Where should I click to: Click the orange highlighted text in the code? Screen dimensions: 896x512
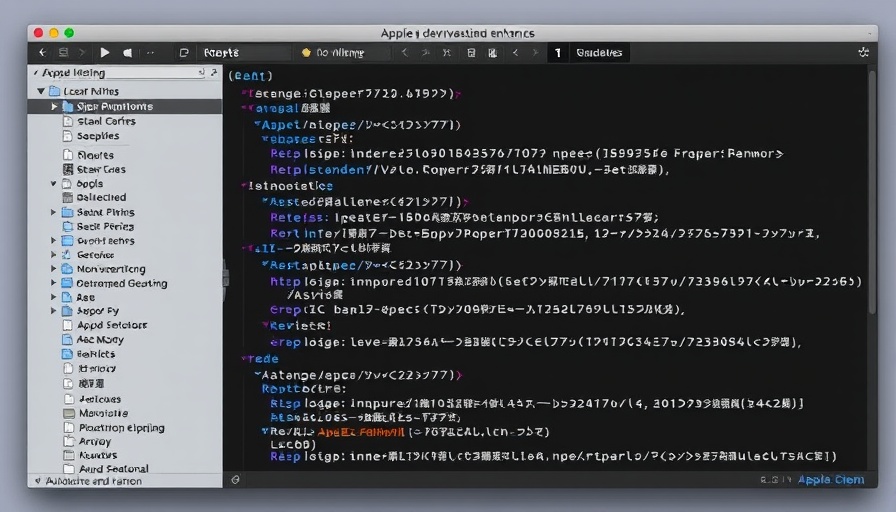point(361,432)
